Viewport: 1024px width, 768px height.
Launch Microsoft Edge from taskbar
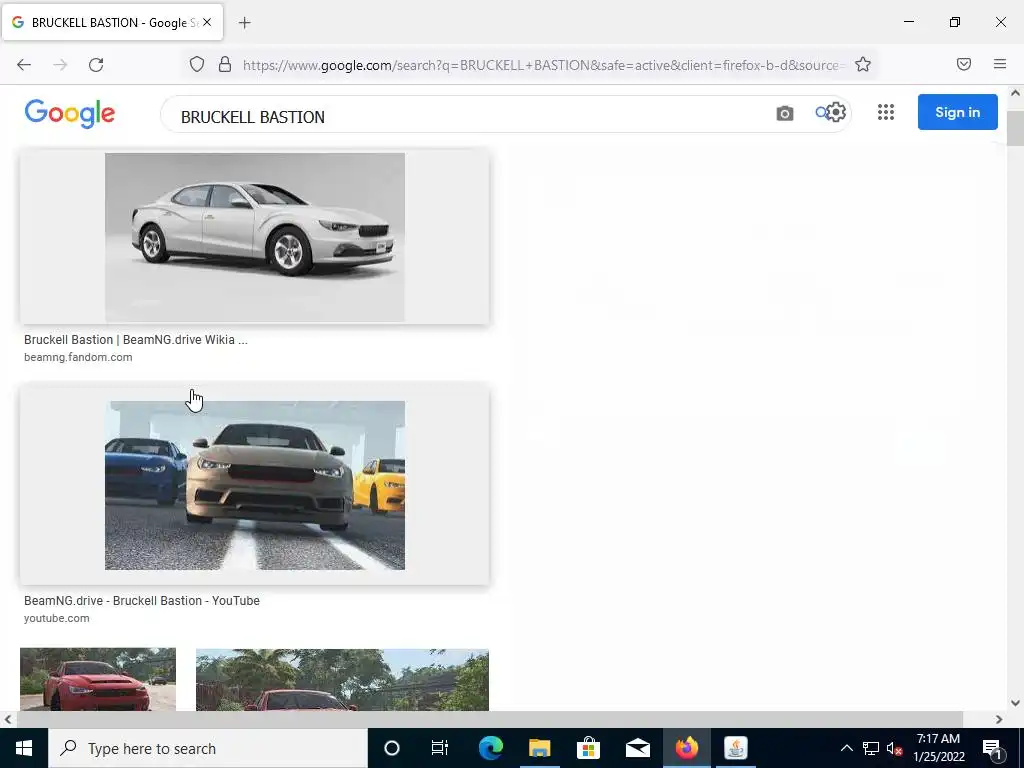tap(491, 748)
